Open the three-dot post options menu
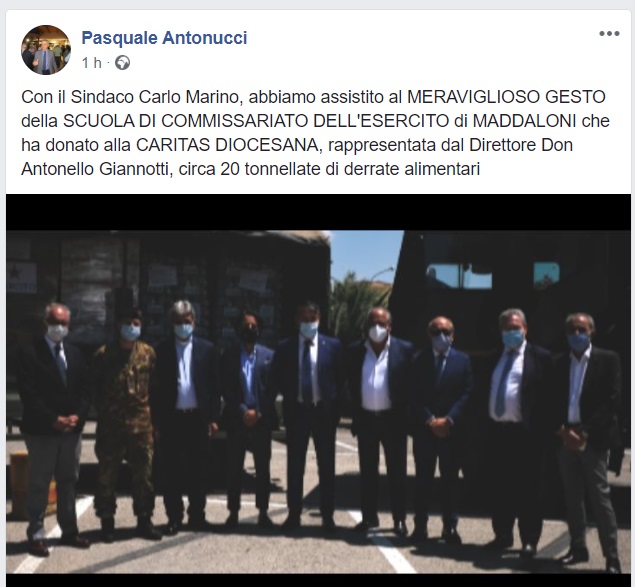 click(609, 34)
